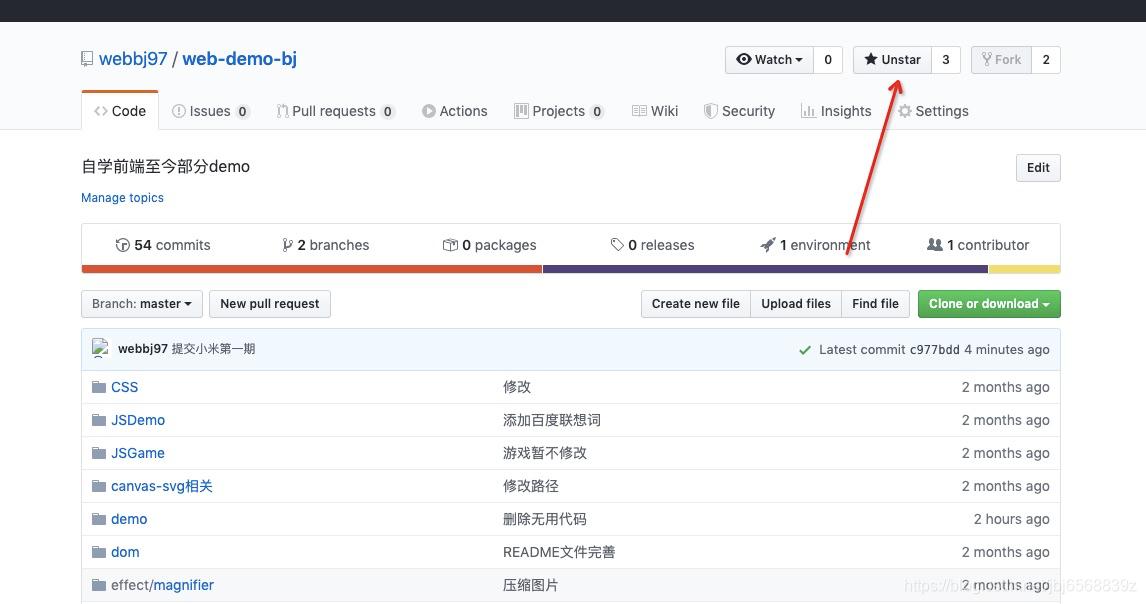Screen dimensions: 1146x604
Task: Open commit message 提交小米第一期
Action: point(213,349)
